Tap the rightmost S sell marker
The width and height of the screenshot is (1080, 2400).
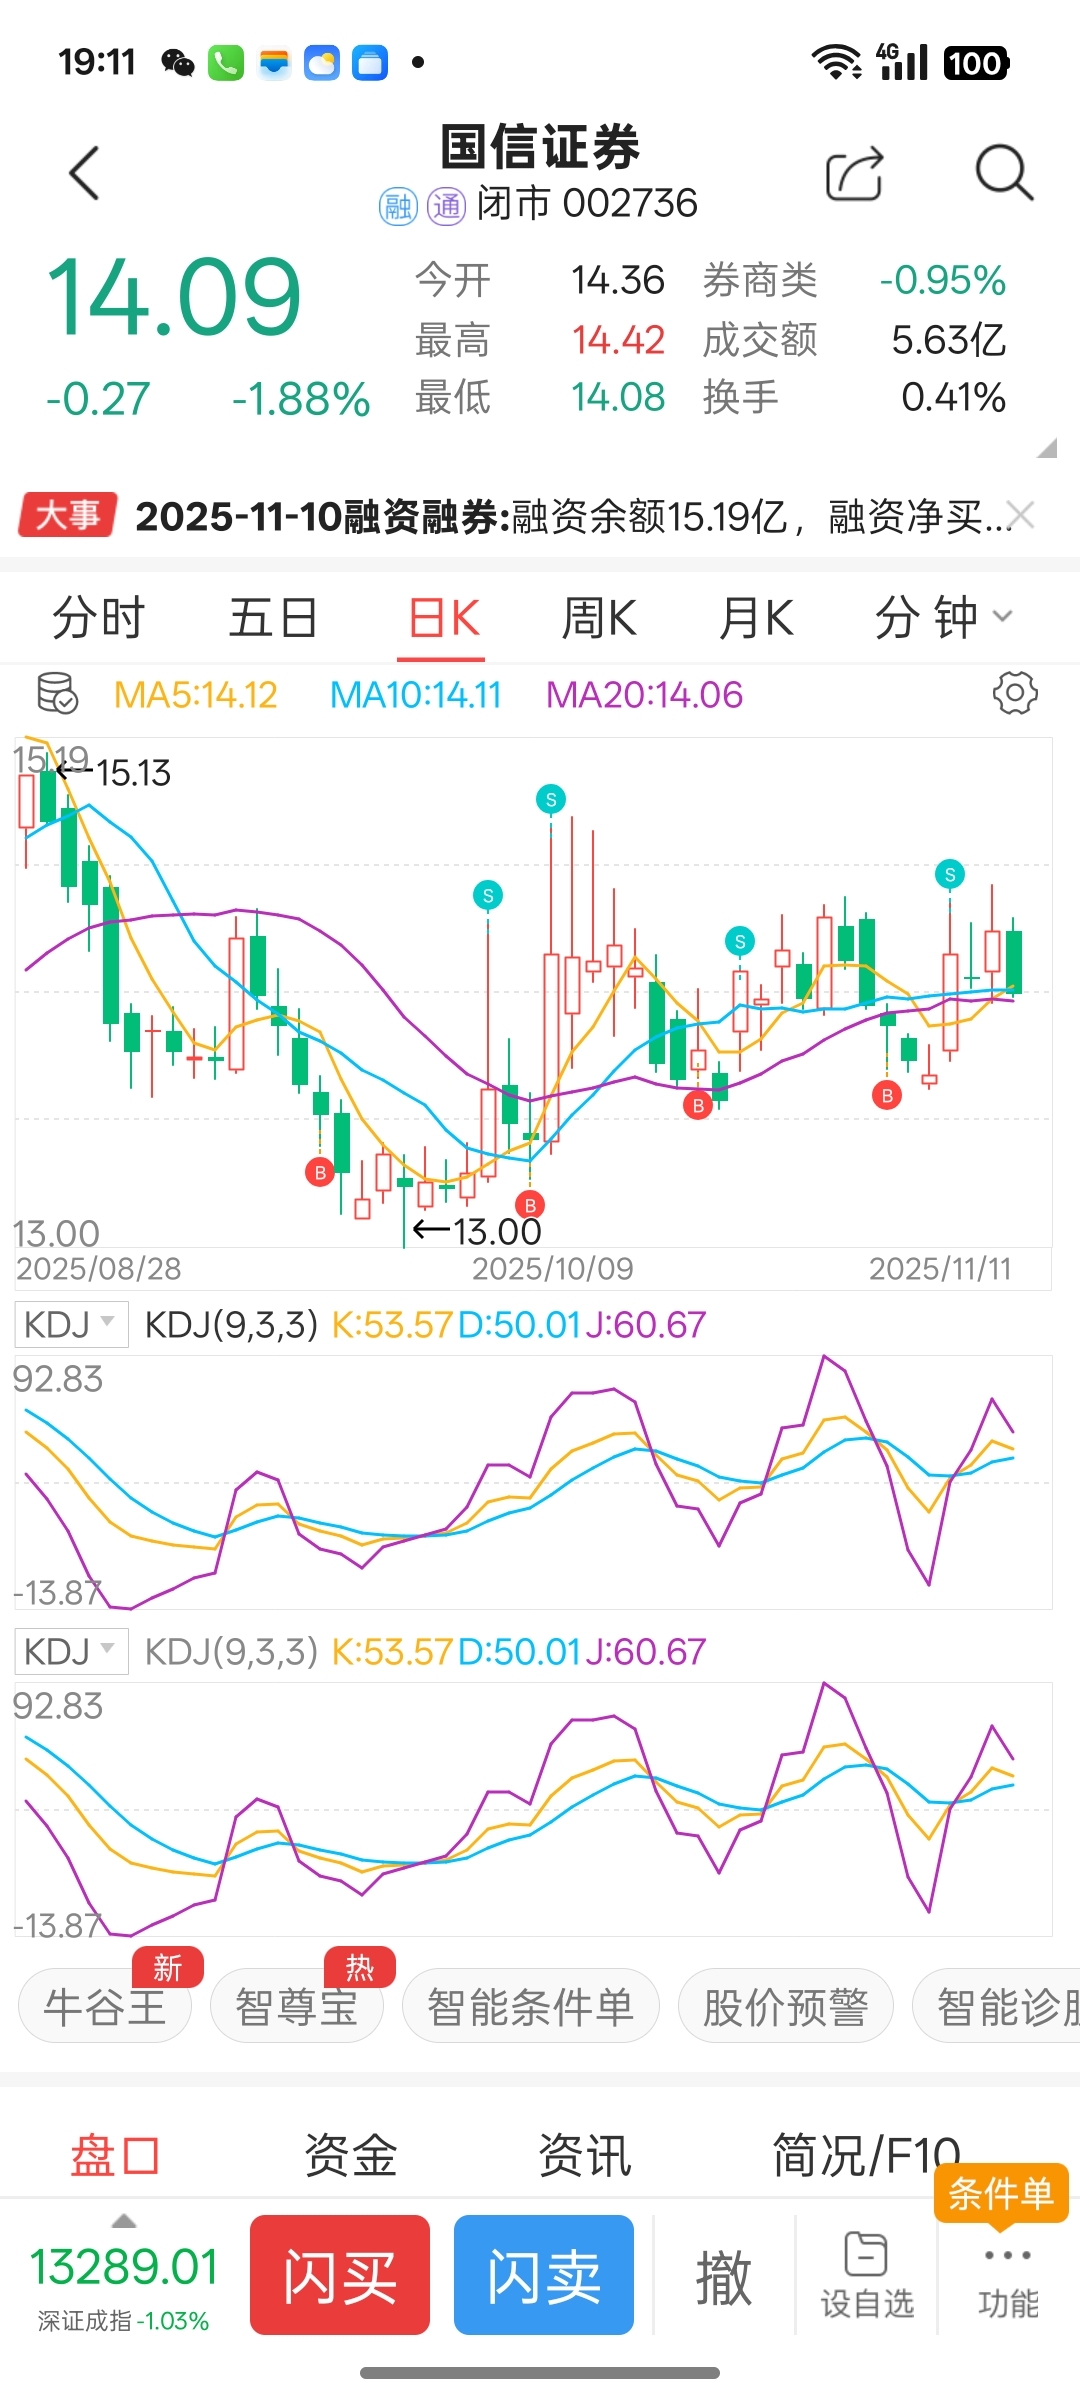click(950, 874)
